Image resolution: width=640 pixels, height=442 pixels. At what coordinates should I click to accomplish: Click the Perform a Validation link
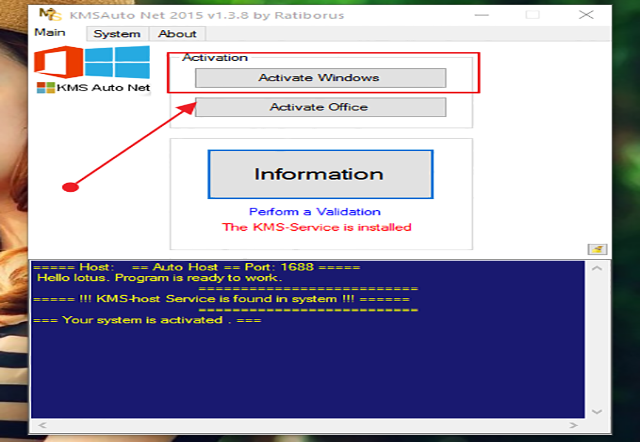[x=315, y=211]
